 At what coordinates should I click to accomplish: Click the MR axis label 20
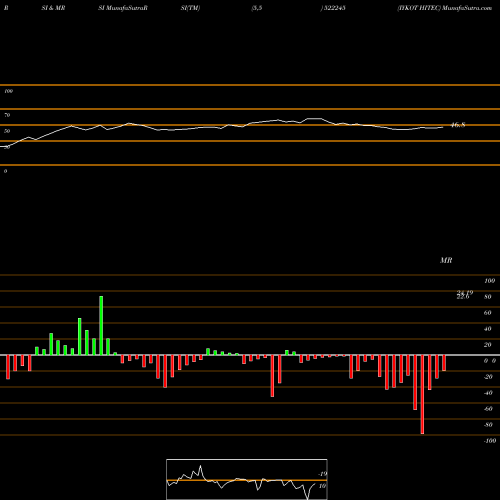488,345
